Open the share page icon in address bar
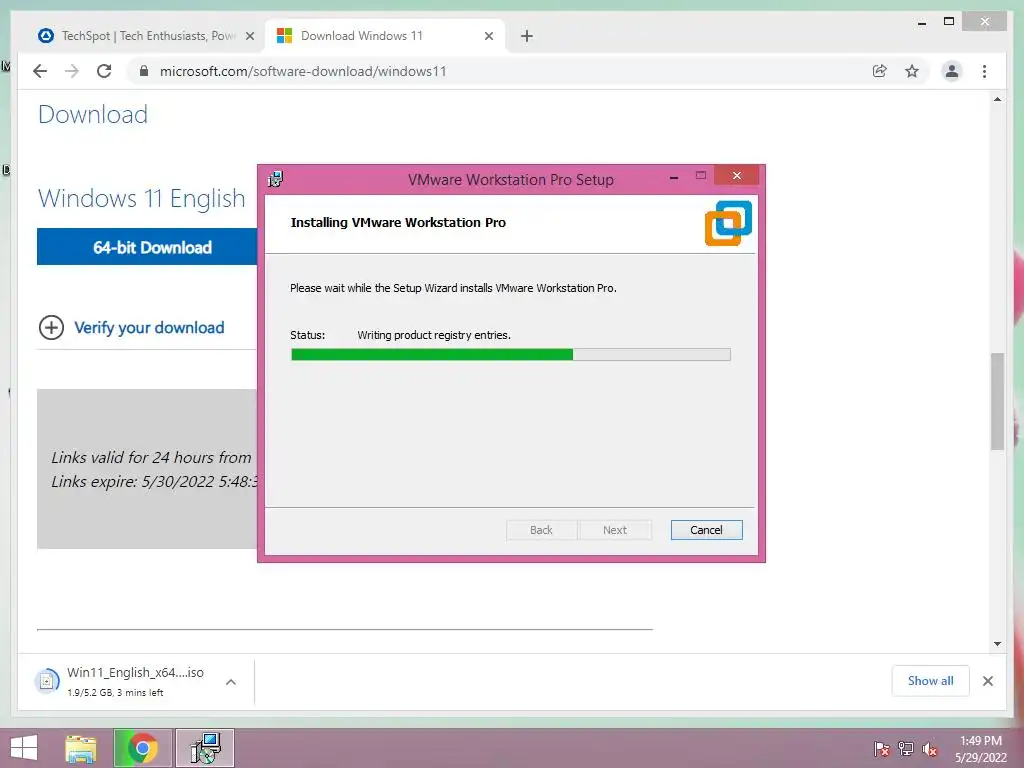The width and height of the screenshot is (1024, 768). coord(880,71)
